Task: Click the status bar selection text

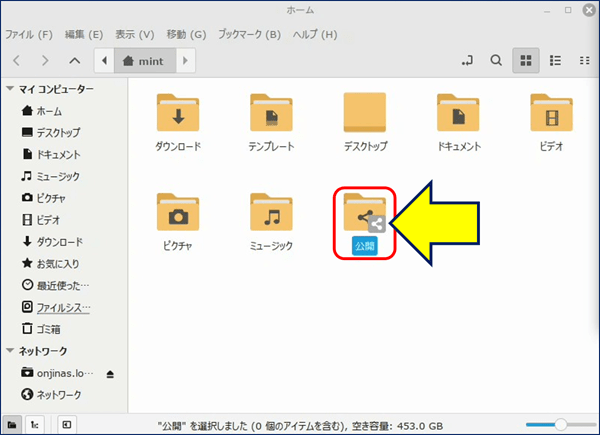Action: click(x=300, y=426)
